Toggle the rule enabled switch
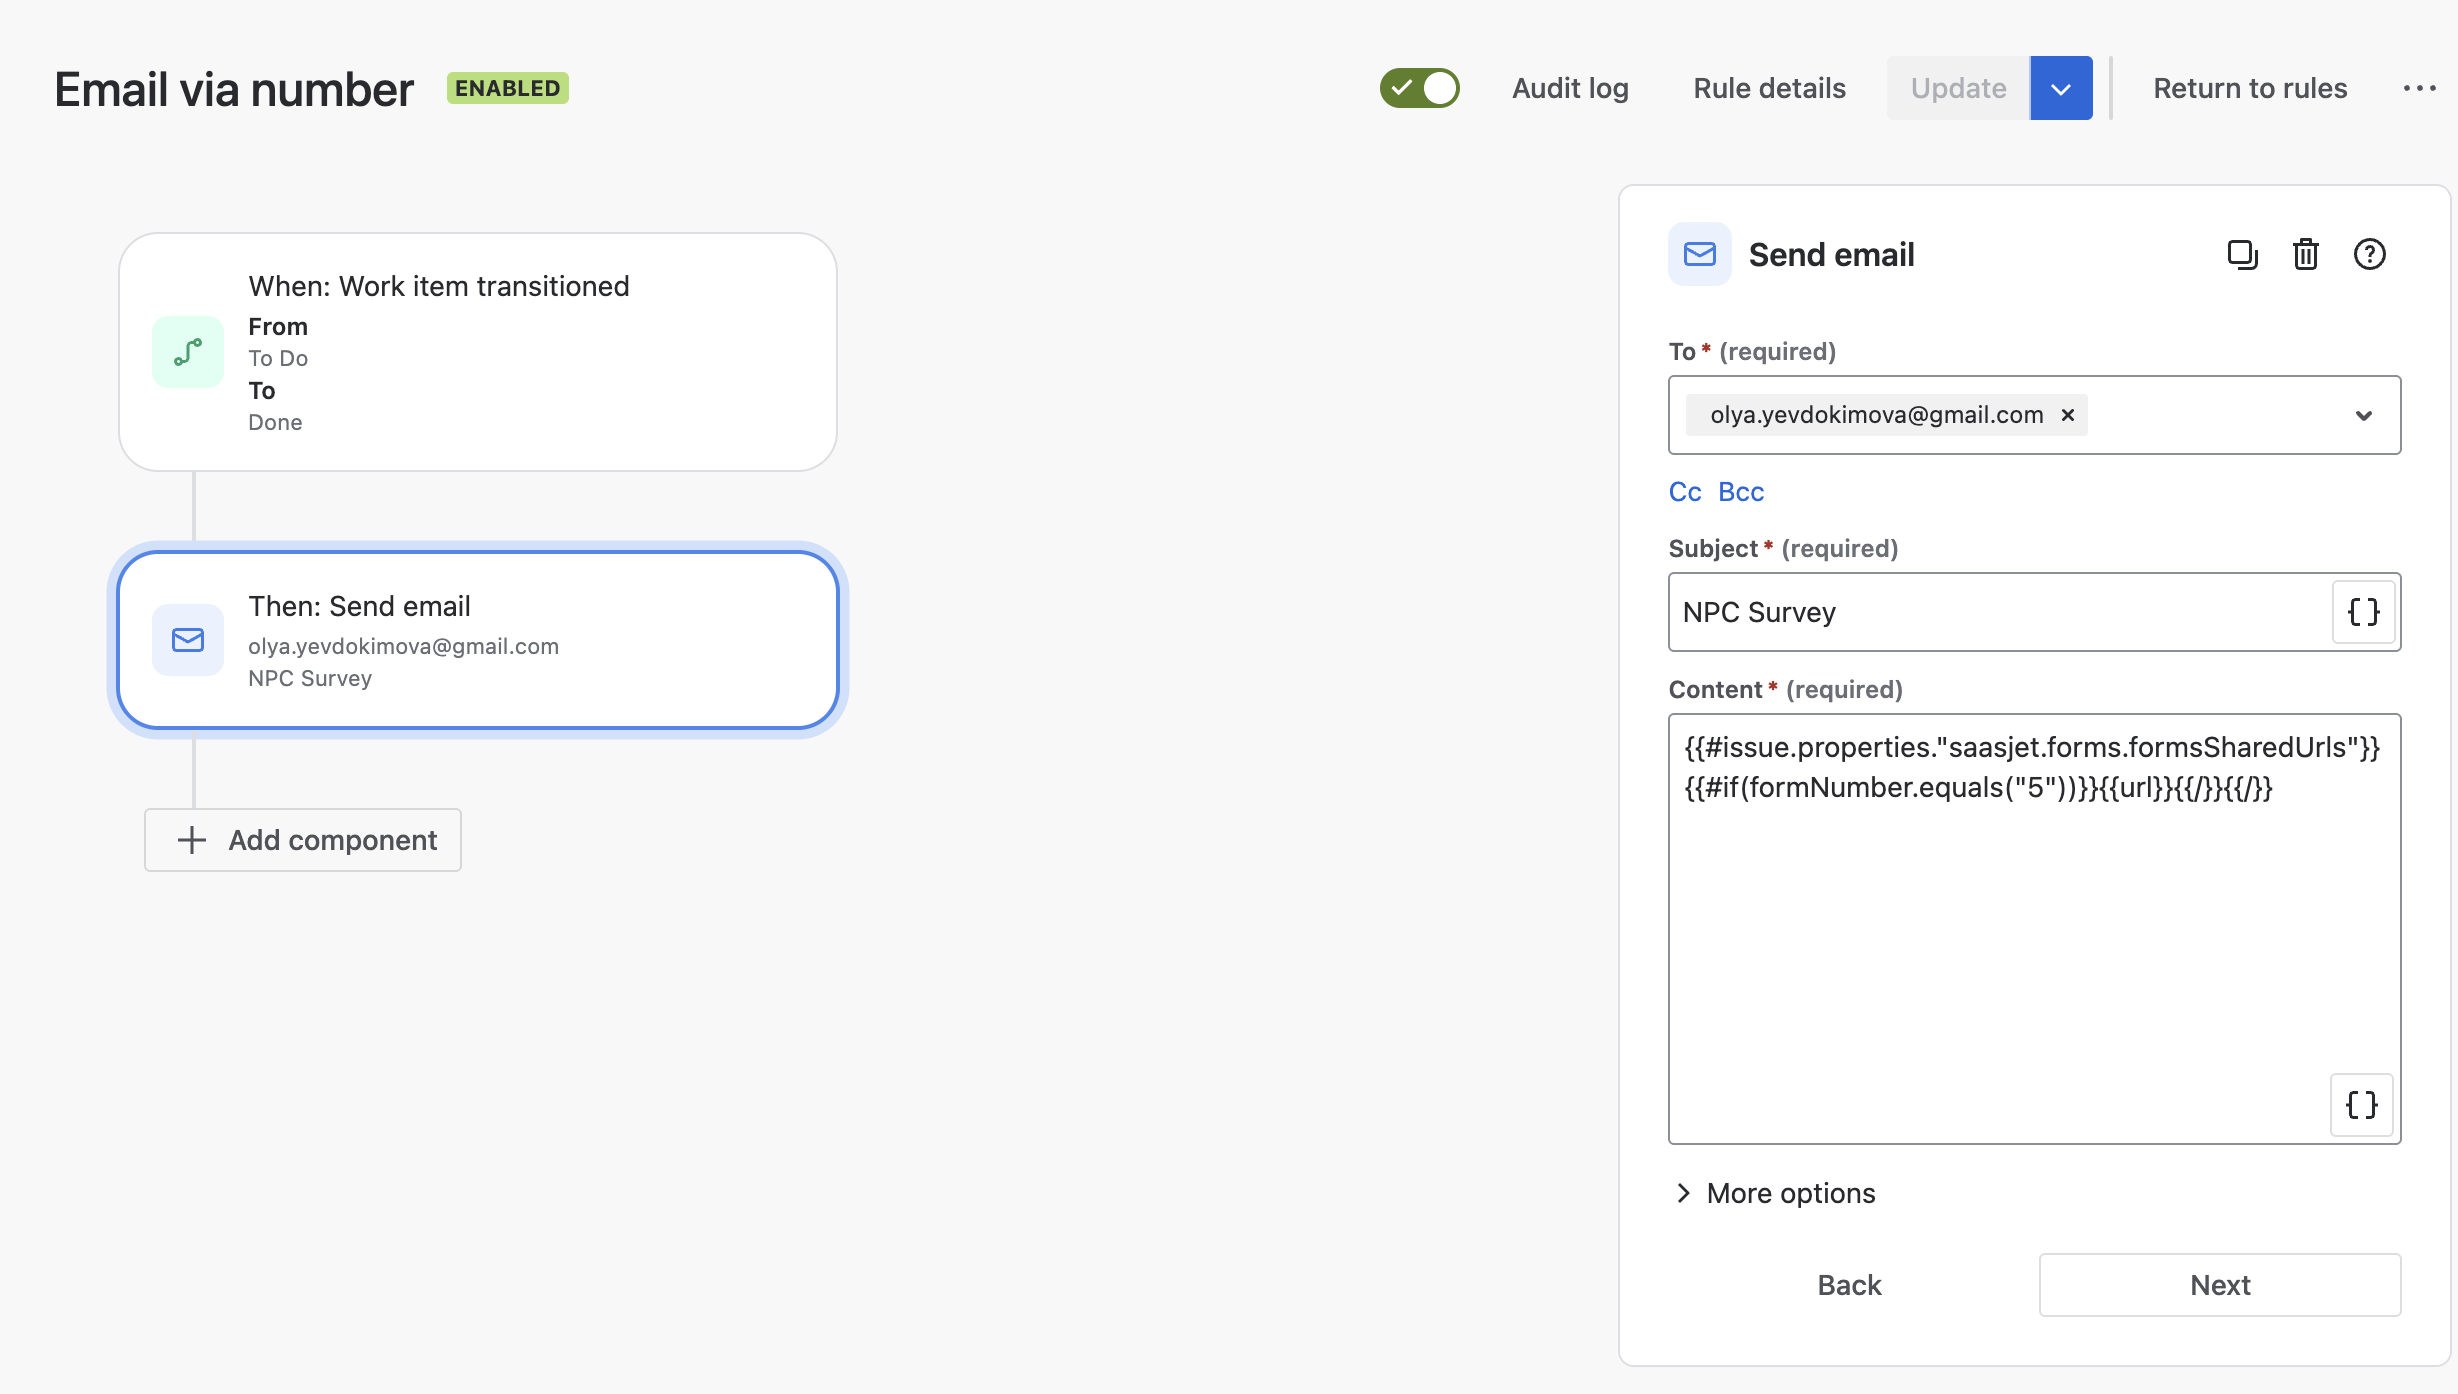This screenshot has width=2458, height=1394. tap(1419, 88)
